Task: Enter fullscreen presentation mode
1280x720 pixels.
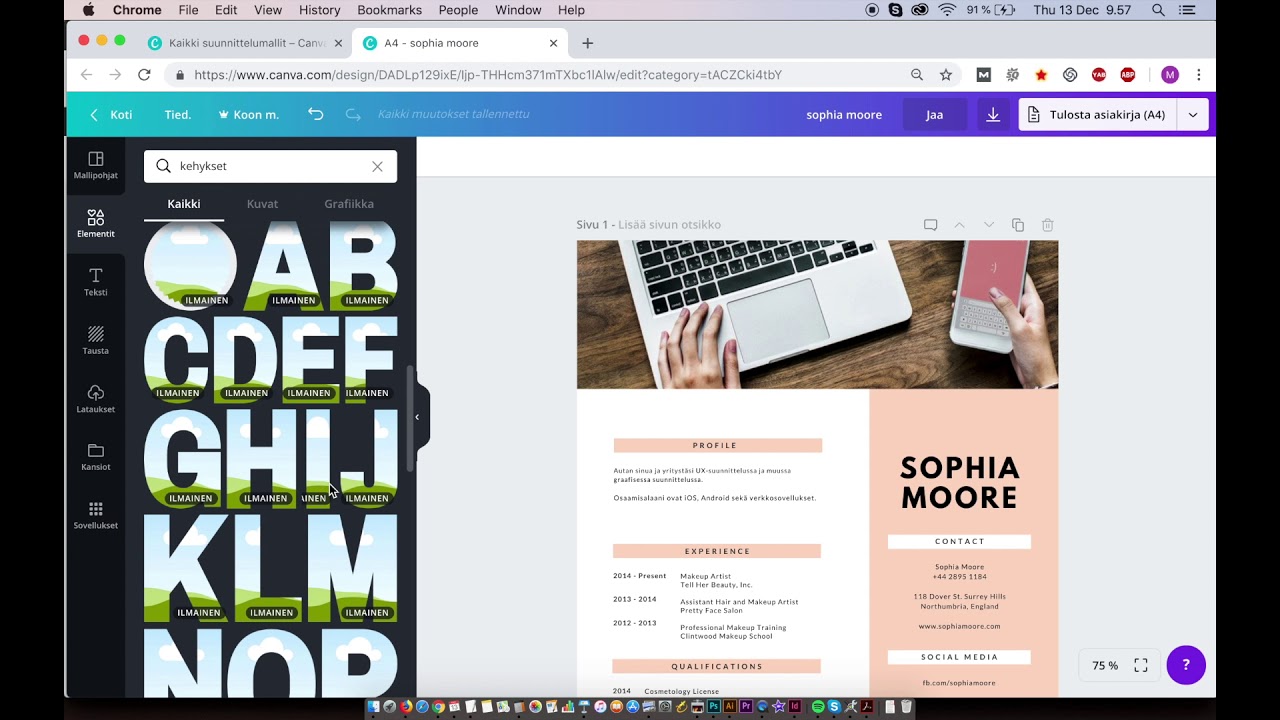Action: tap(1141, 666)
